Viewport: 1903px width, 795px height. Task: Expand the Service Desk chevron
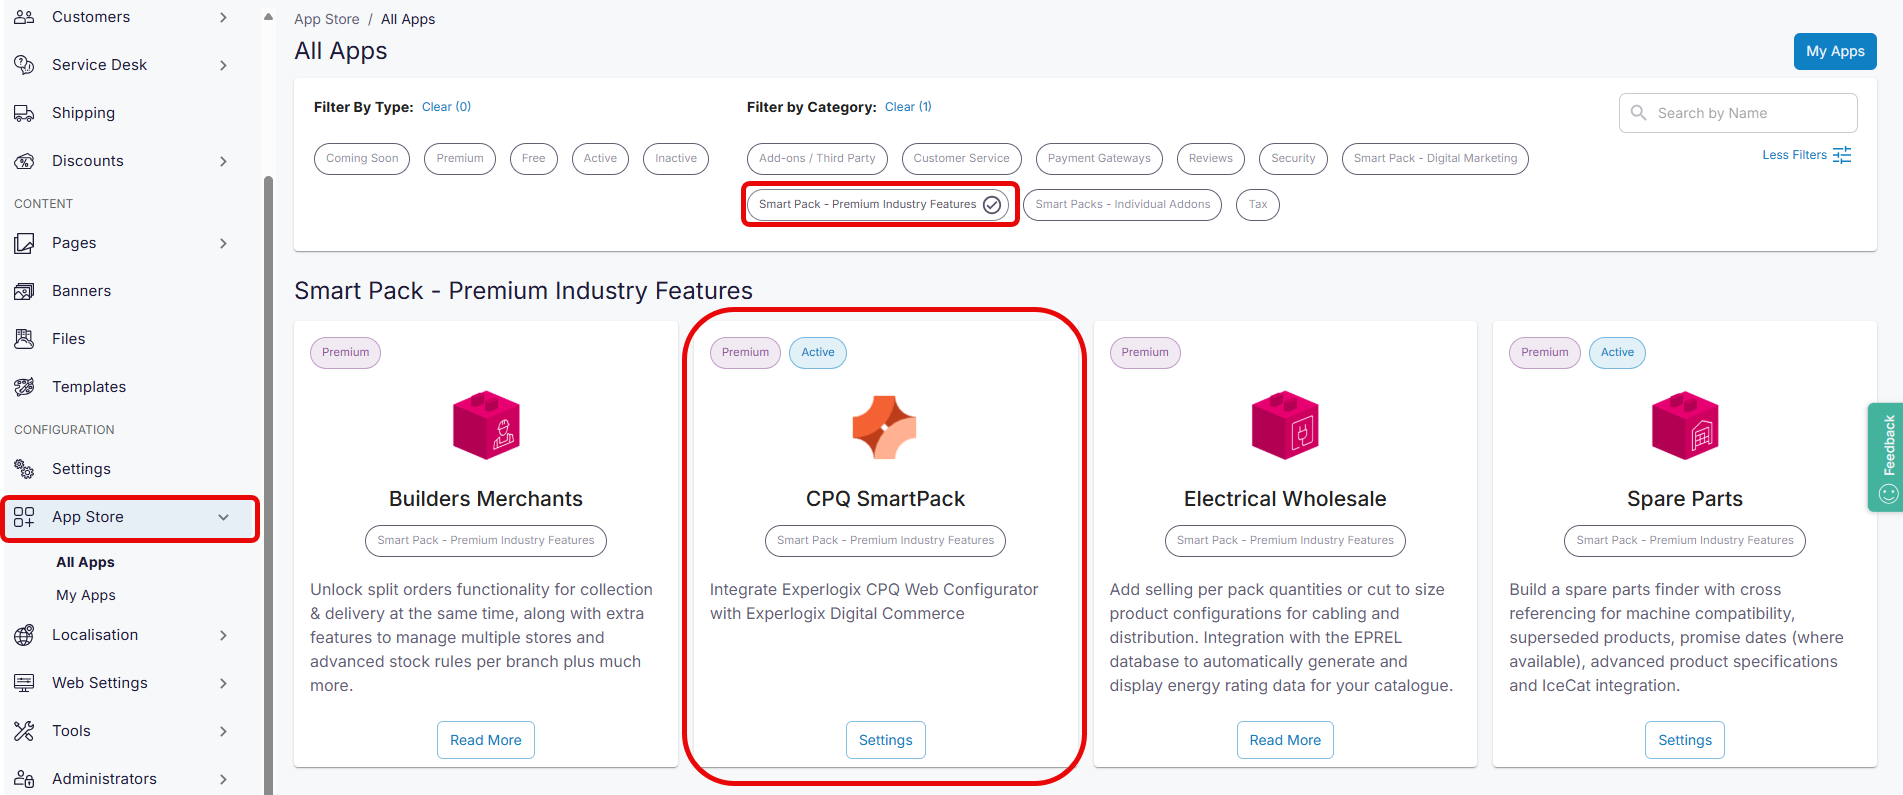(224, 65)
